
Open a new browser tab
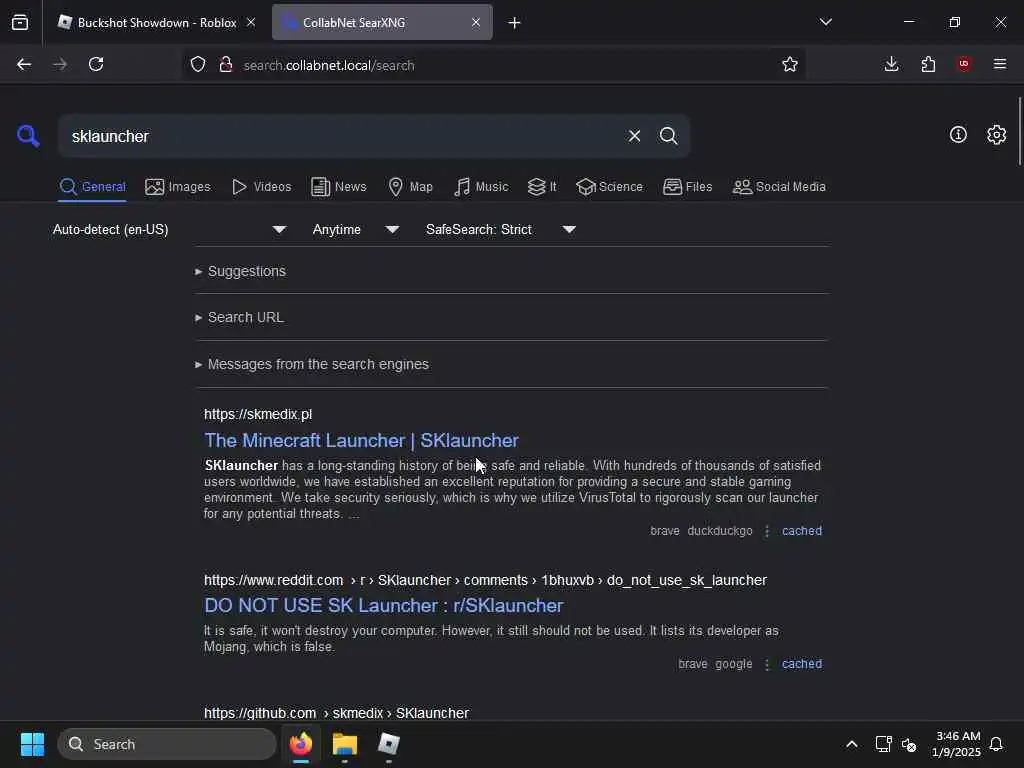[515, 23]
